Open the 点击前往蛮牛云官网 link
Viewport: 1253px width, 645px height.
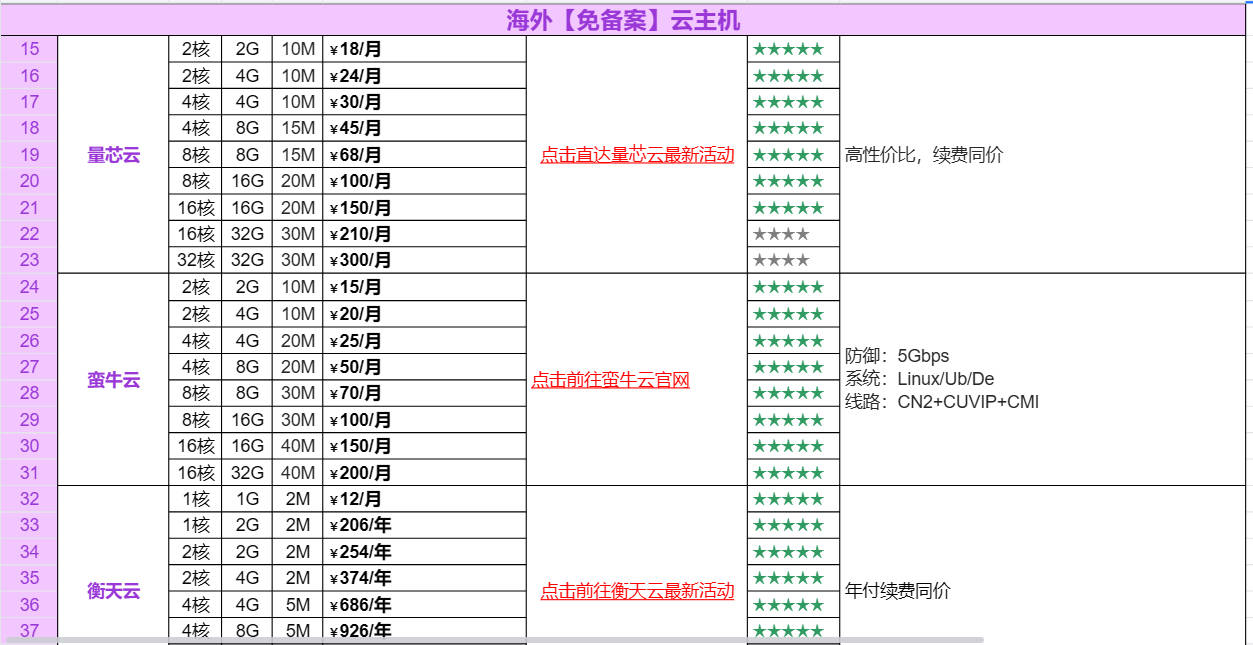[610, 380]
